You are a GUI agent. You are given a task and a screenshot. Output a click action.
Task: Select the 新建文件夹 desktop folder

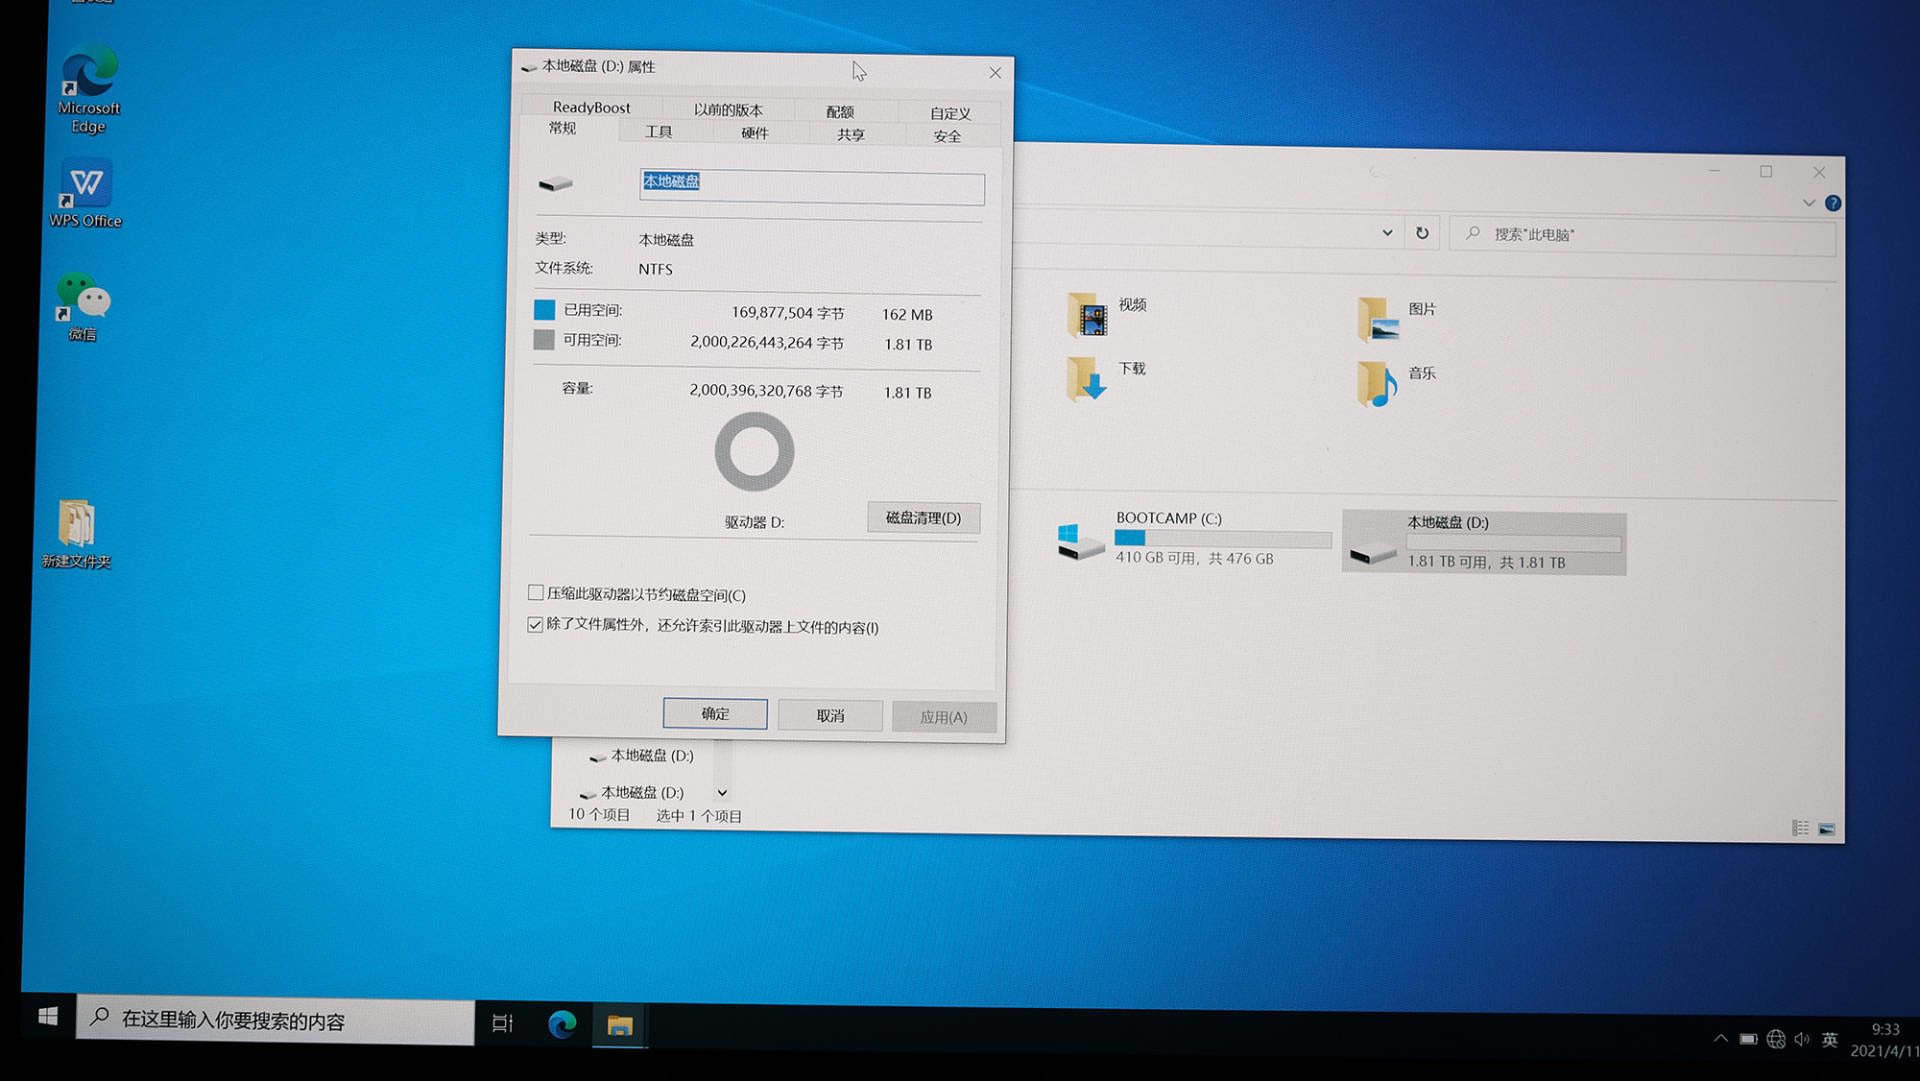click(x=76, y=534)
